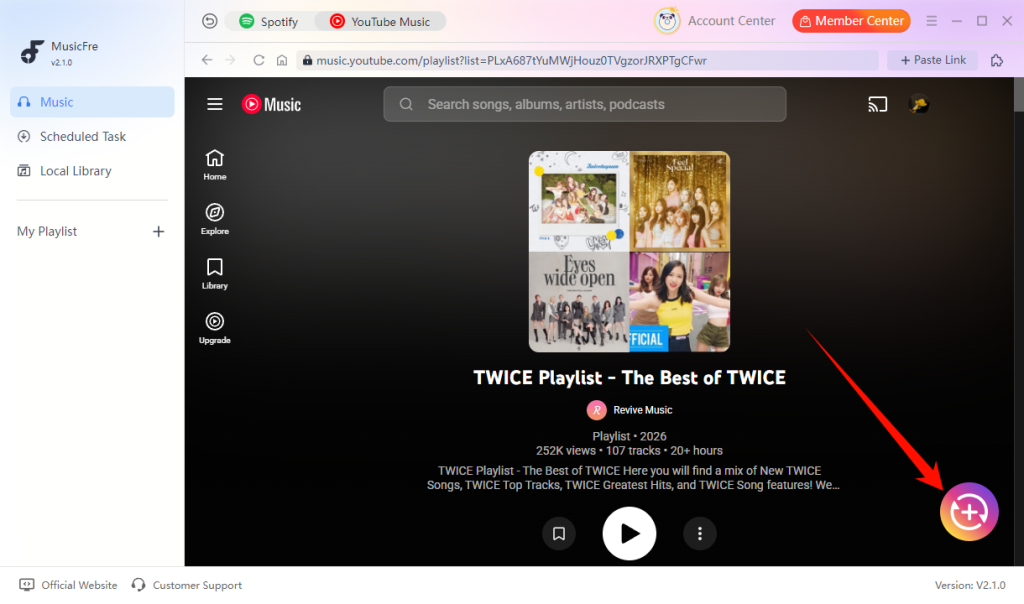Open Customer Support link

point(187,585)
